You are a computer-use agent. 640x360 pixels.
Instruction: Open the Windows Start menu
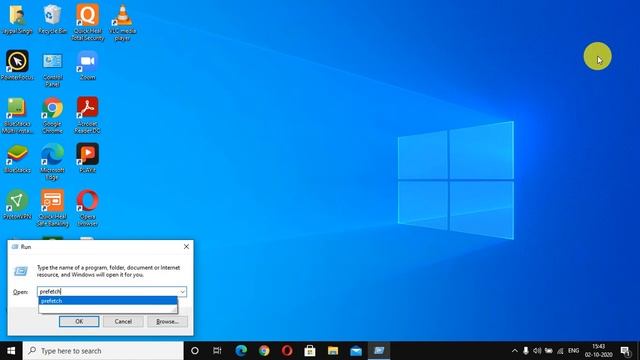point(11,351)
